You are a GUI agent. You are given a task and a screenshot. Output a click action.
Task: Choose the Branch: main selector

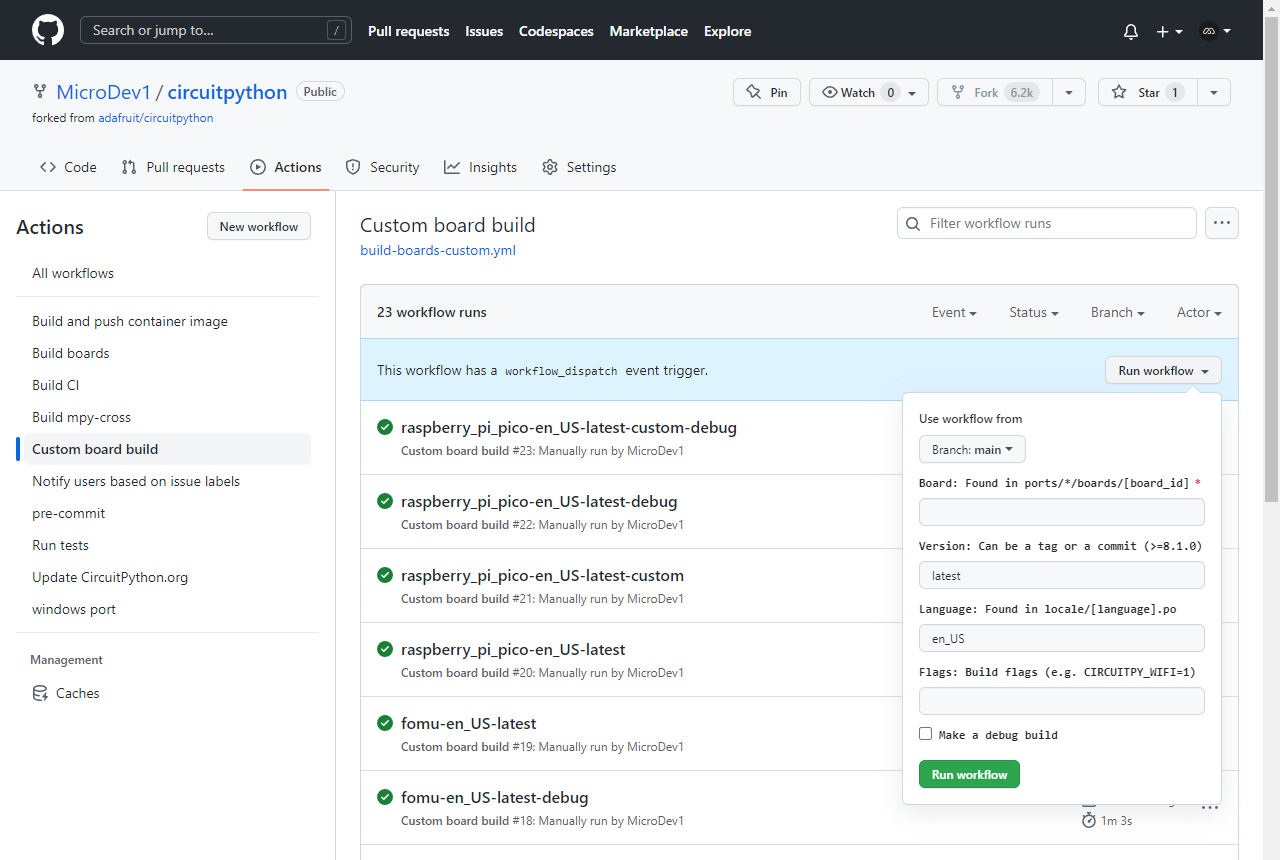[972, 449]
